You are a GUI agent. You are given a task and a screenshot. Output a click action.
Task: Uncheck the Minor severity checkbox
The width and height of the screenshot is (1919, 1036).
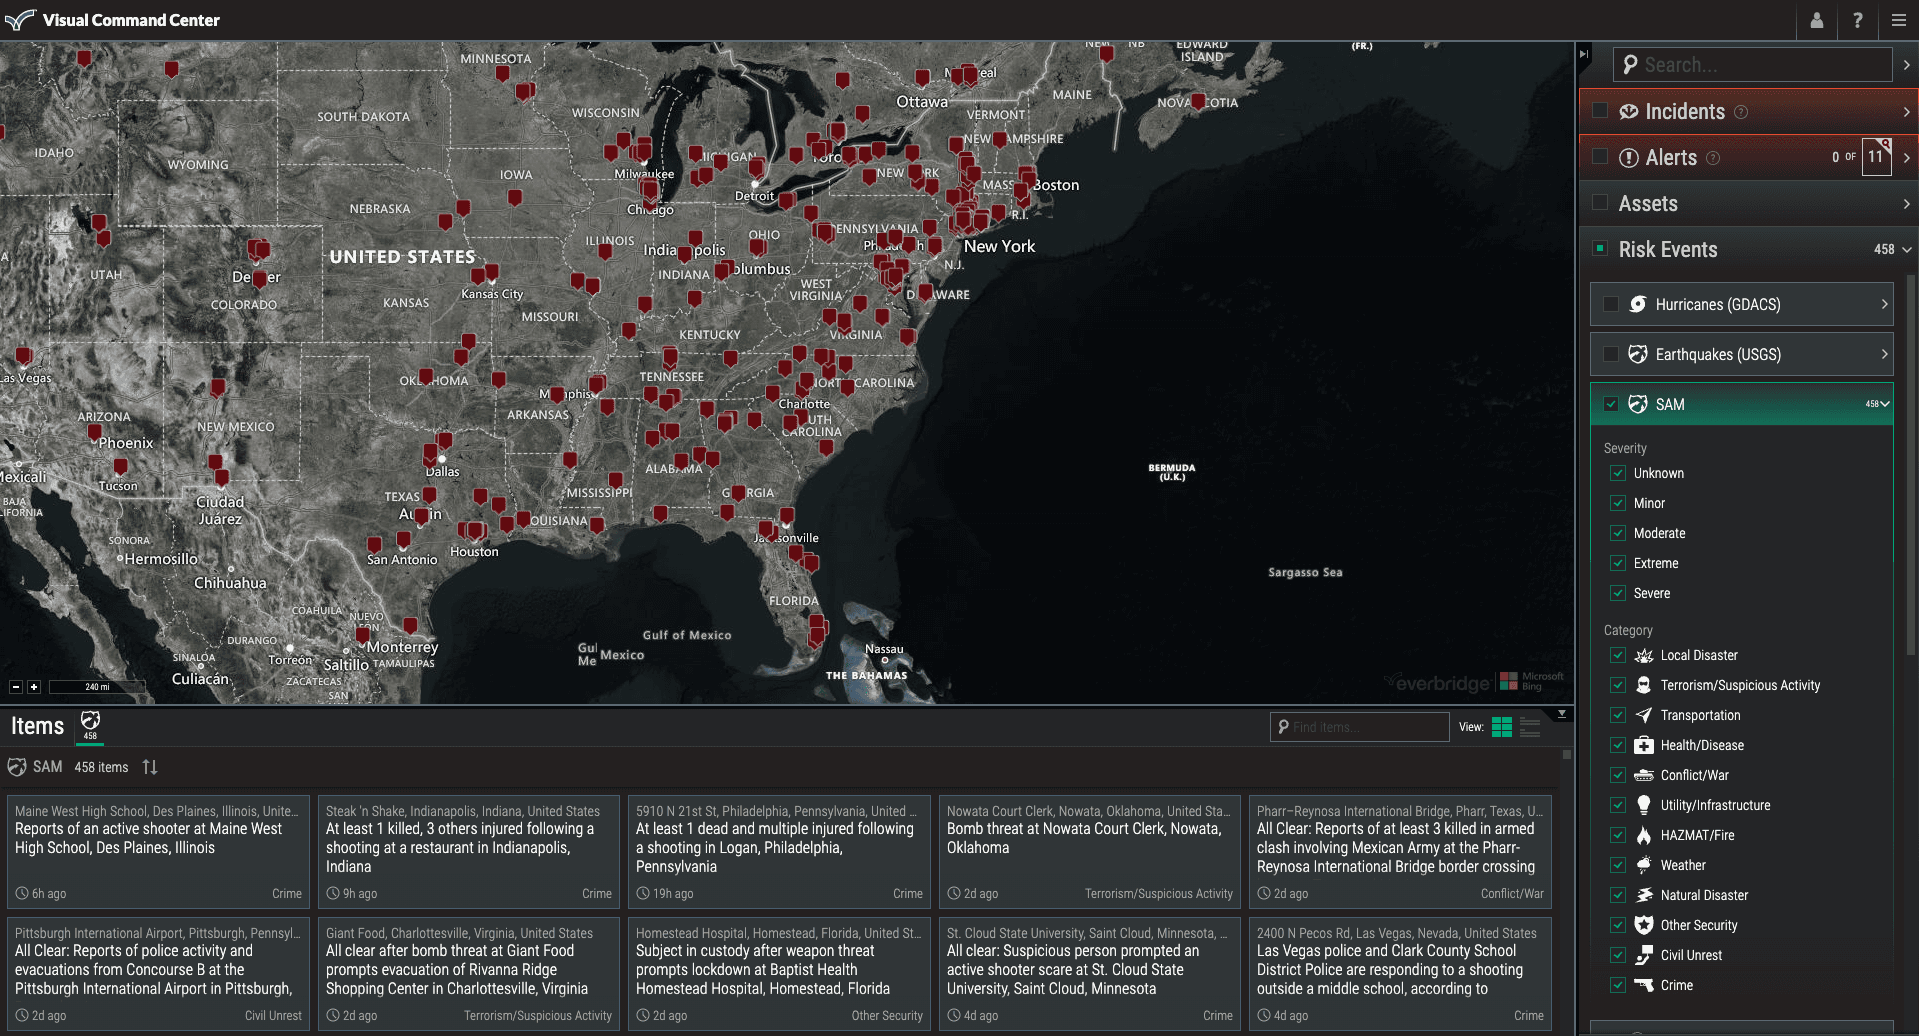click(x=1618, y=503)
